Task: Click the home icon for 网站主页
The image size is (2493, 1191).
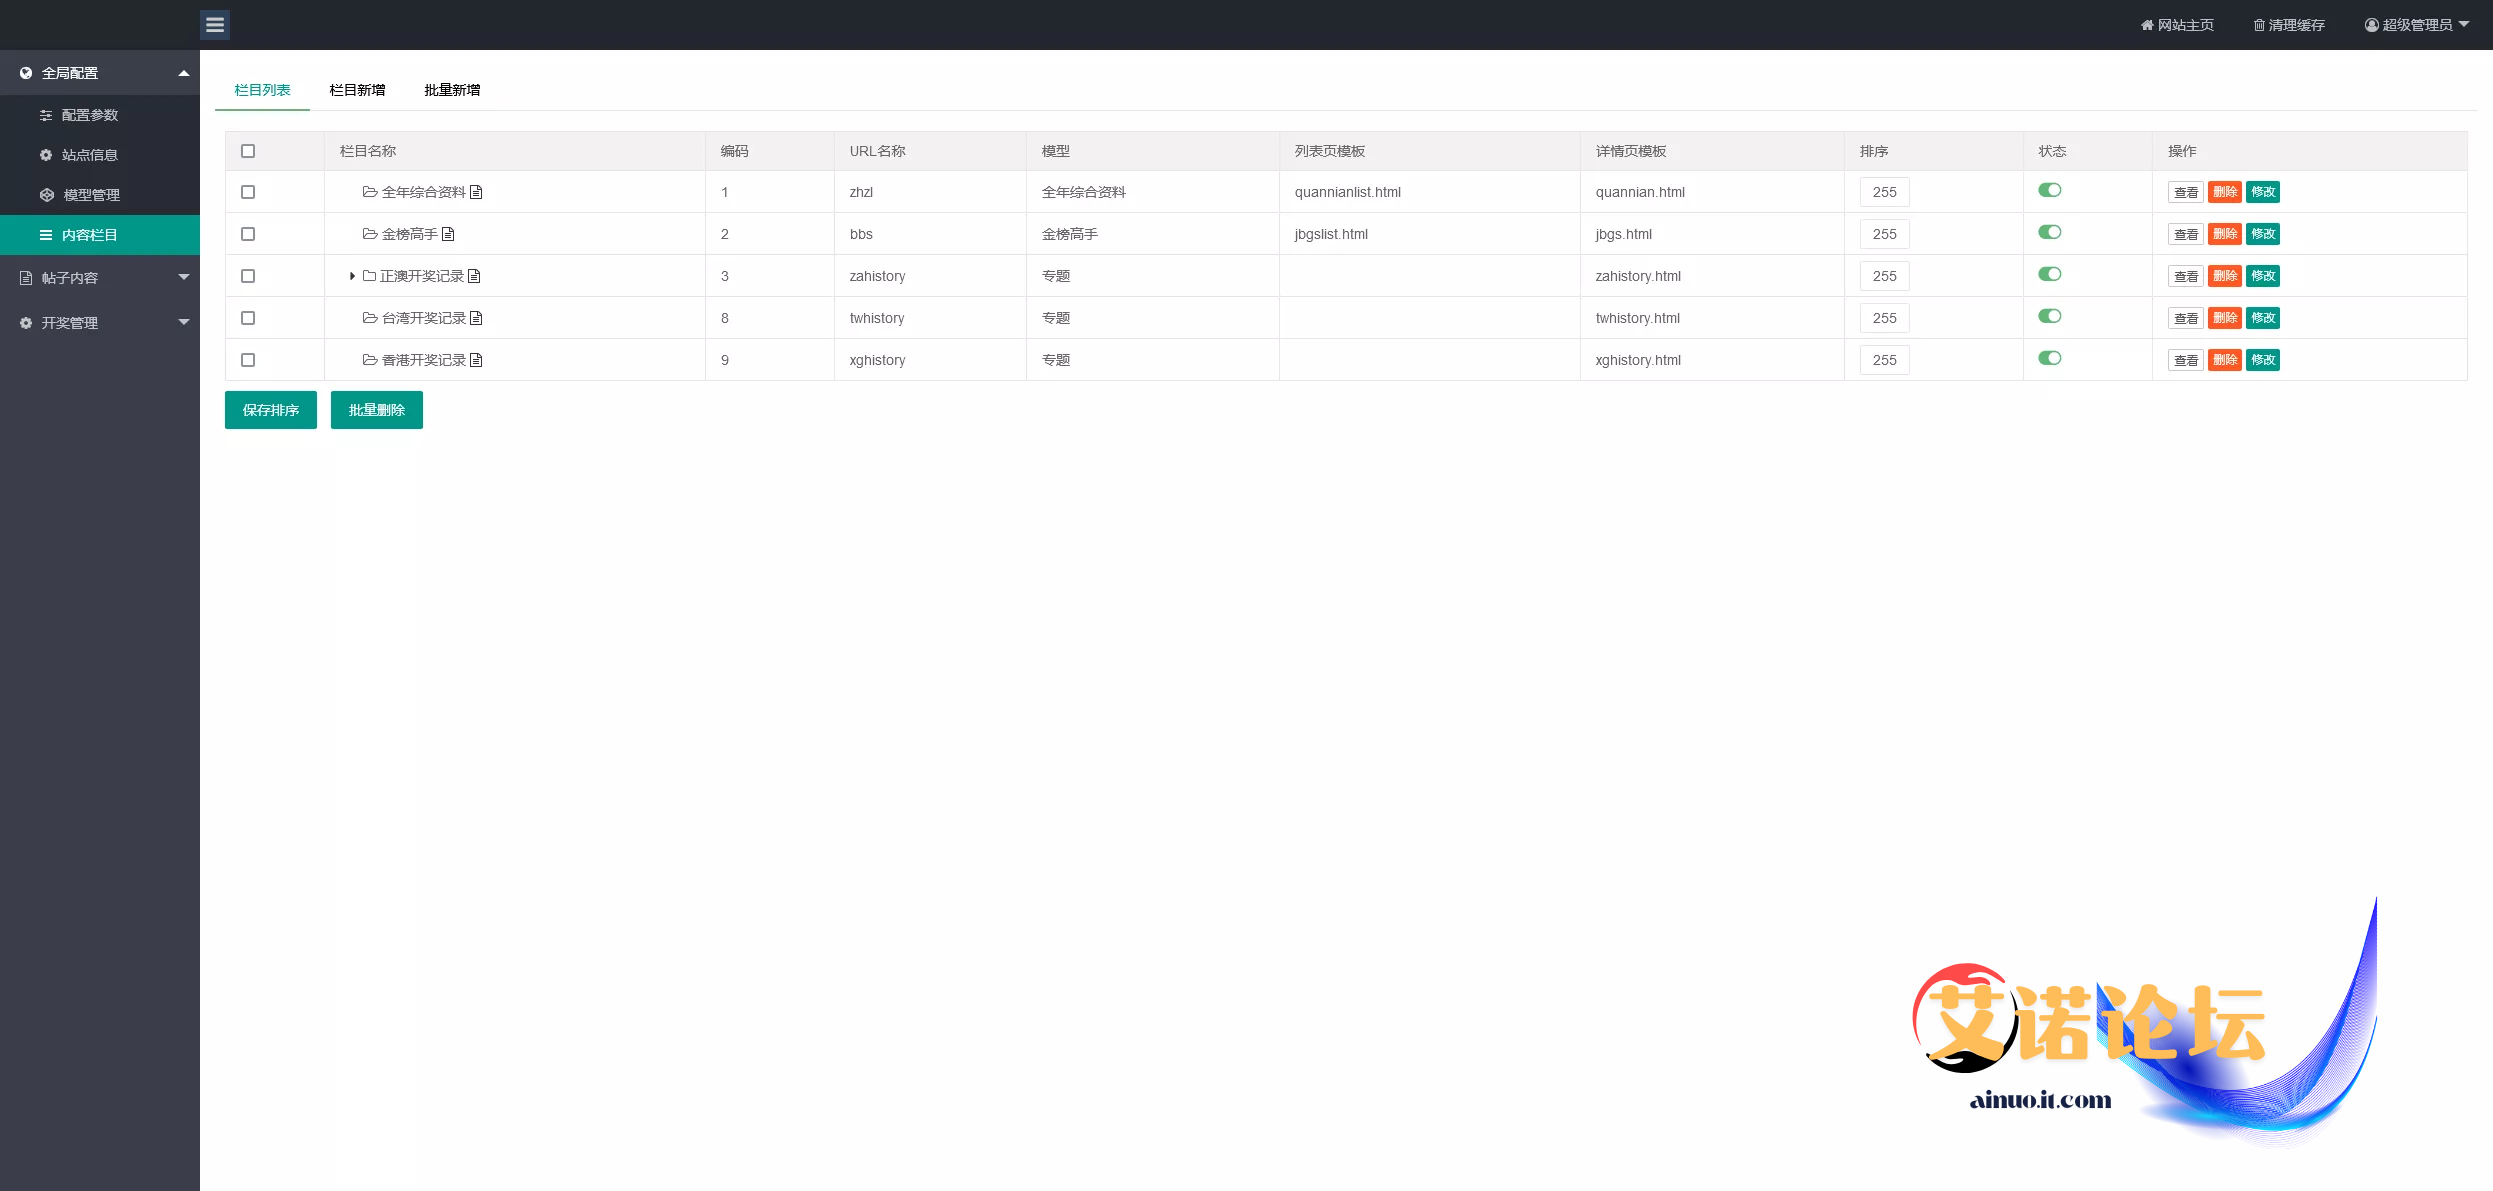Action: [x=2146, y=25]
